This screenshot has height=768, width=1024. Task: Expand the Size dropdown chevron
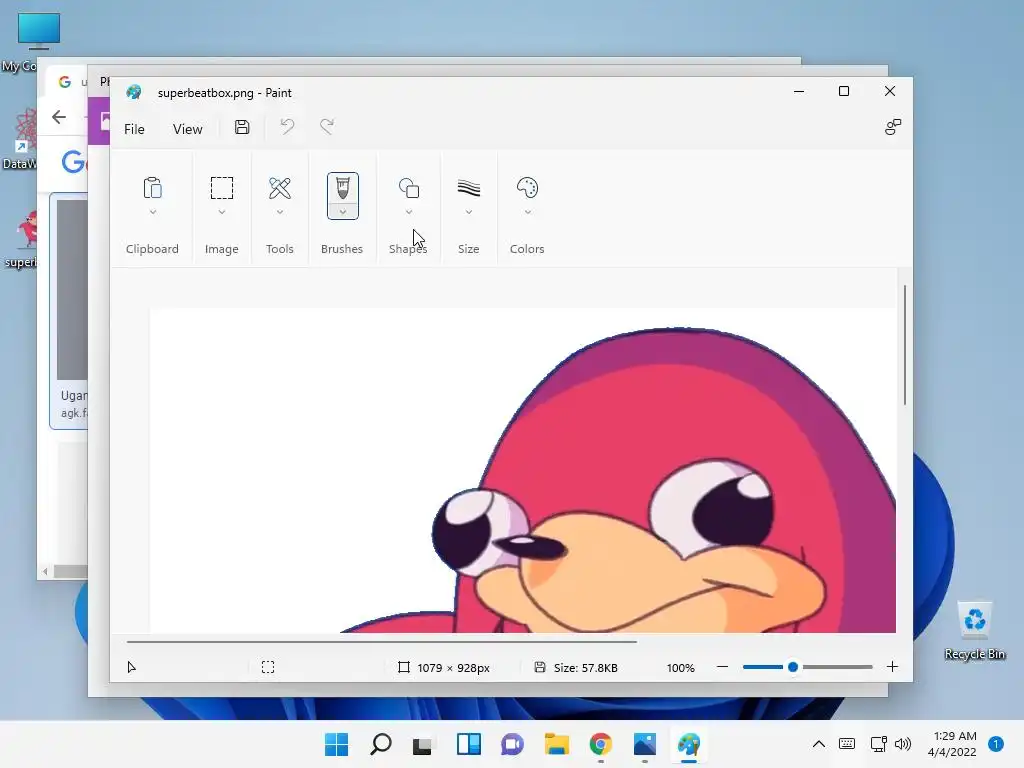[x=469, y=212]
